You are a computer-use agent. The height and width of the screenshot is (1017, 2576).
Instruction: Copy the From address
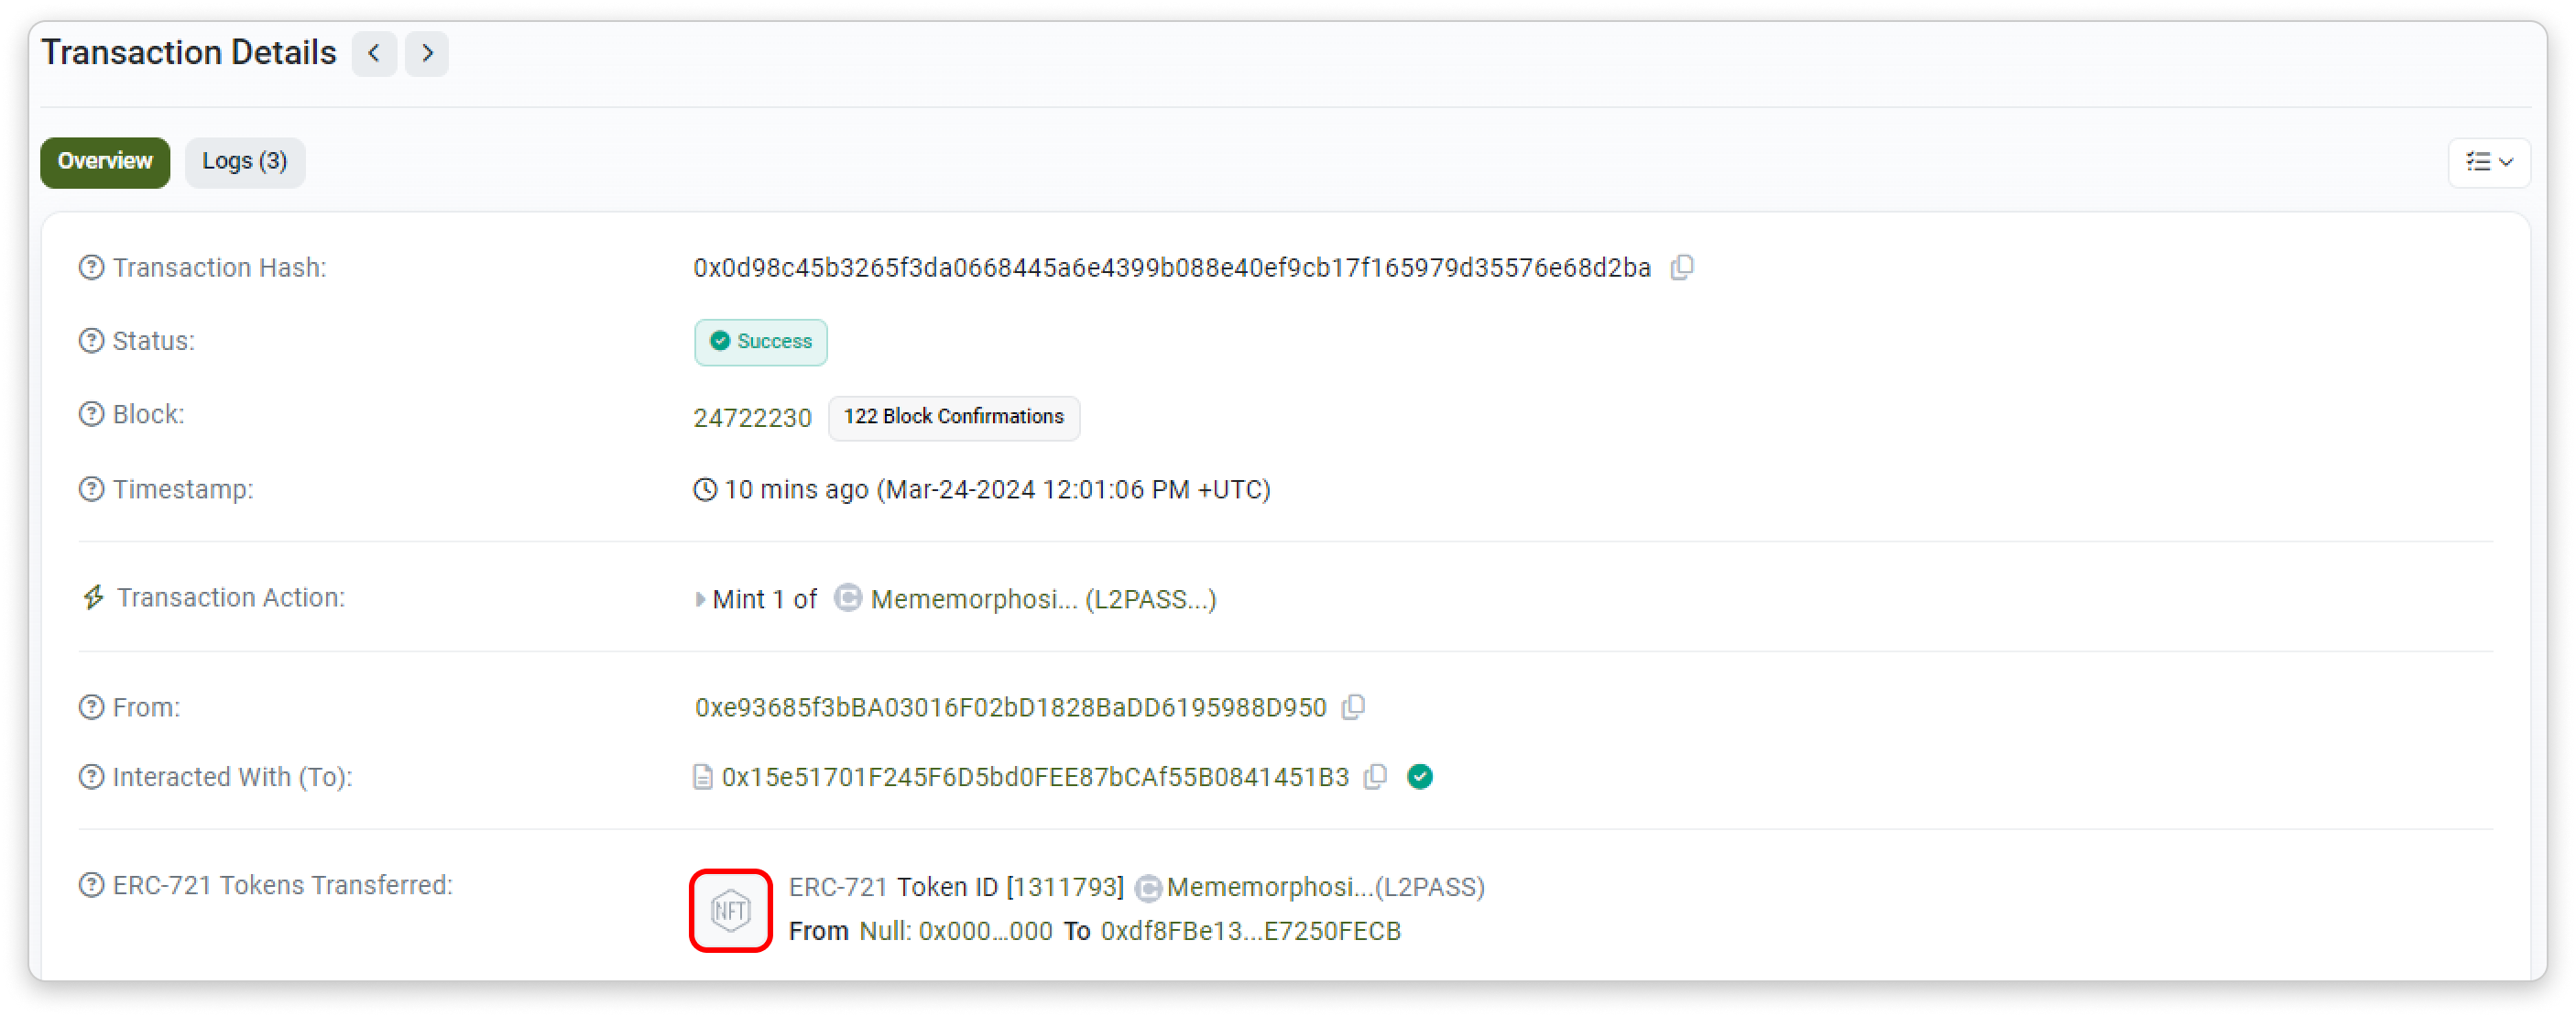pos(1353,707)
